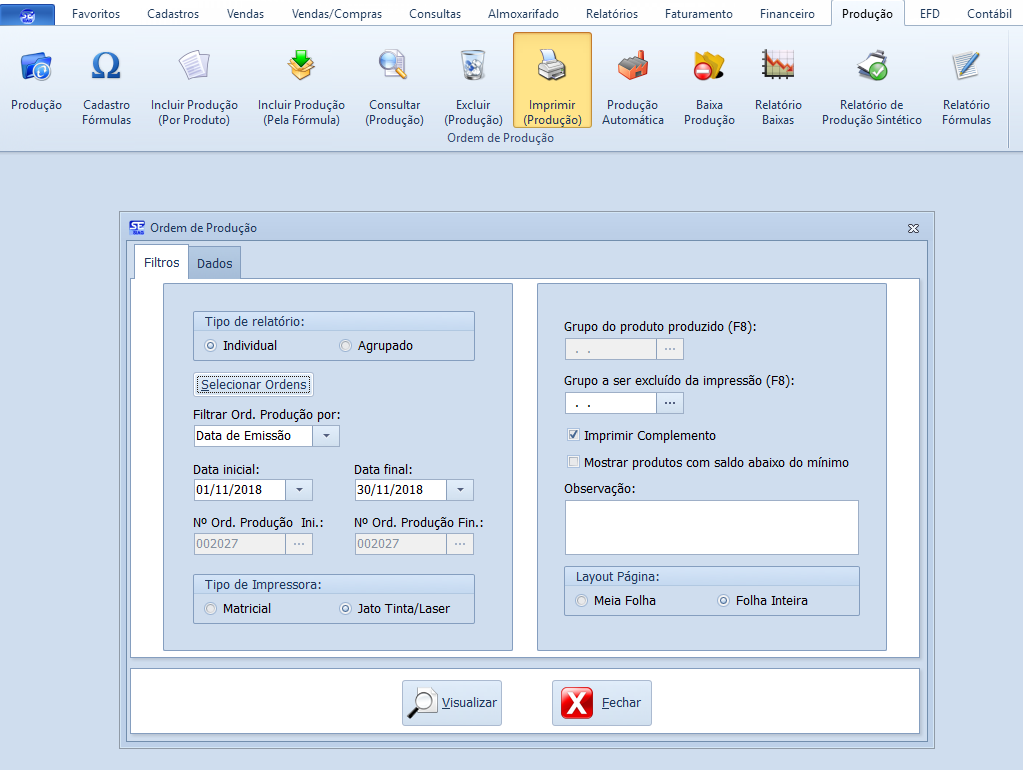Open the Produção icon in ribbon

[x=36, y=67]
